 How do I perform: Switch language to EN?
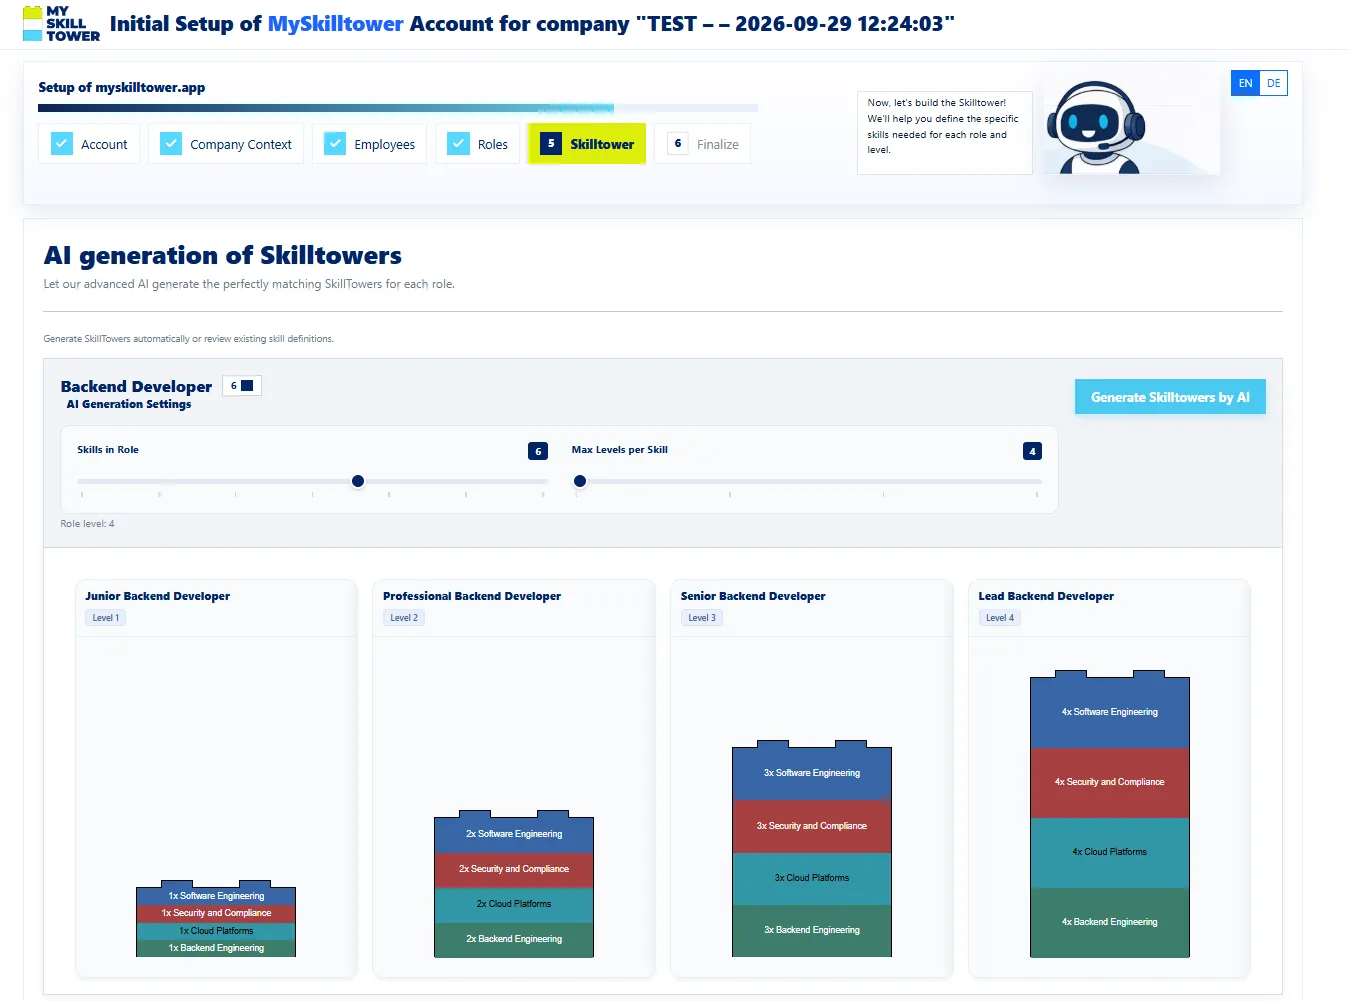pos(1245,84)
